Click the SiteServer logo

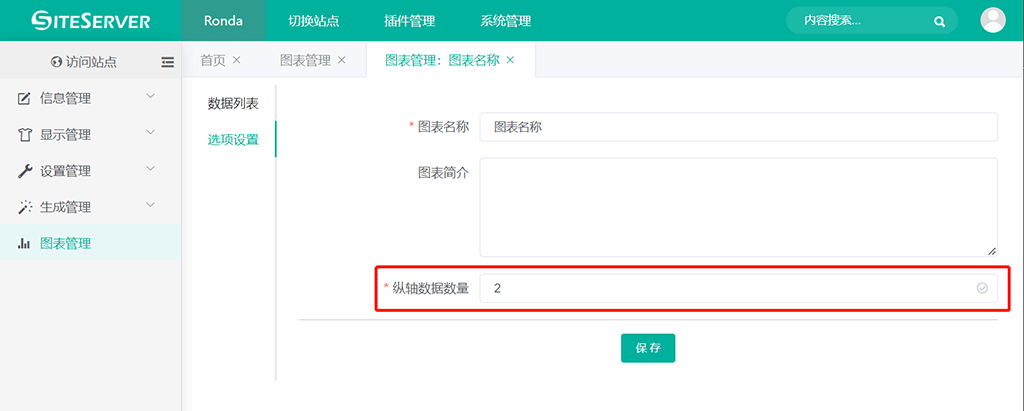(90, 20)
